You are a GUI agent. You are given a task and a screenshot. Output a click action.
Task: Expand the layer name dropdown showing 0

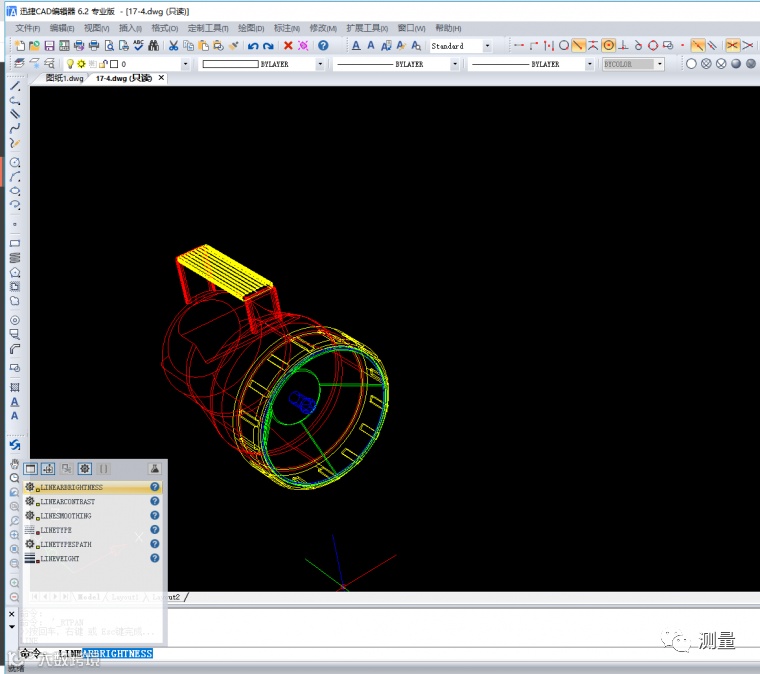click(x=185, y=64)
